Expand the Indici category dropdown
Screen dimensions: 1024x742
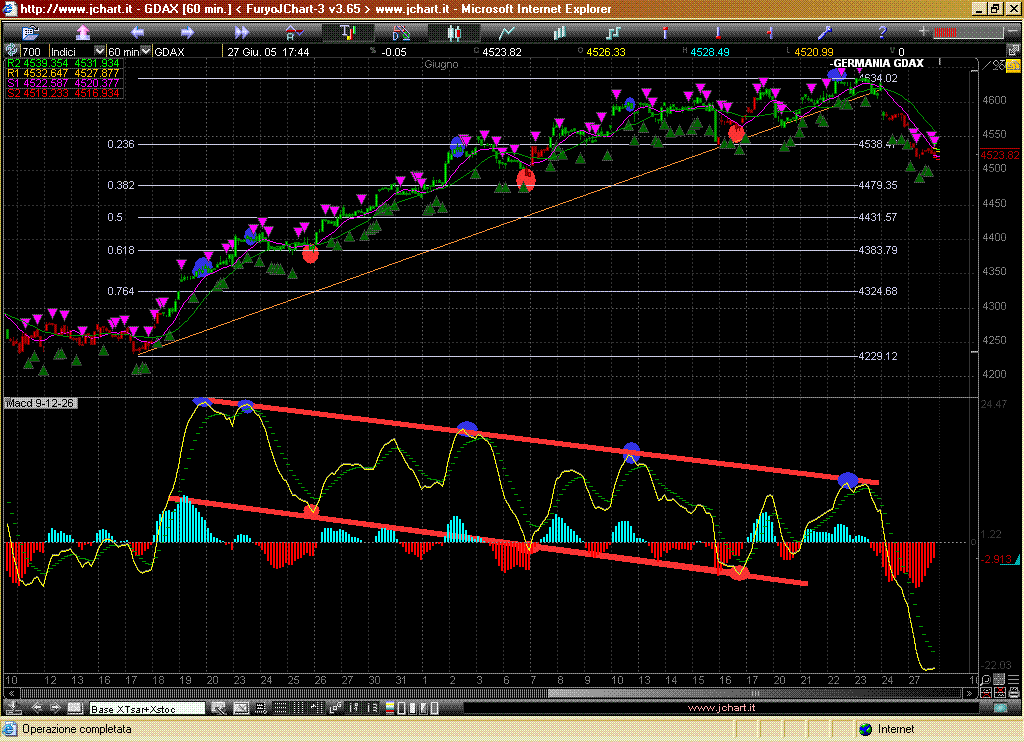(x=99, y=51)
